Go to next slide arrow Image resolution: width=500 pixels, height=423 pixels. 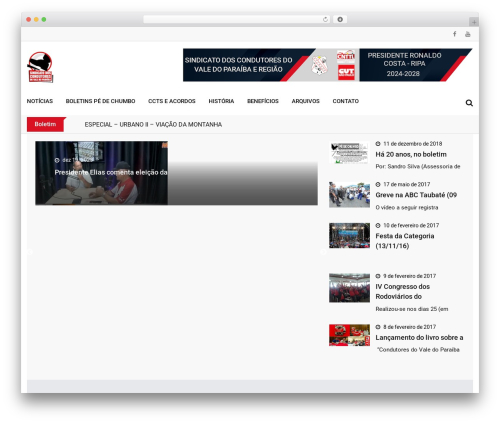click(323, 252)
